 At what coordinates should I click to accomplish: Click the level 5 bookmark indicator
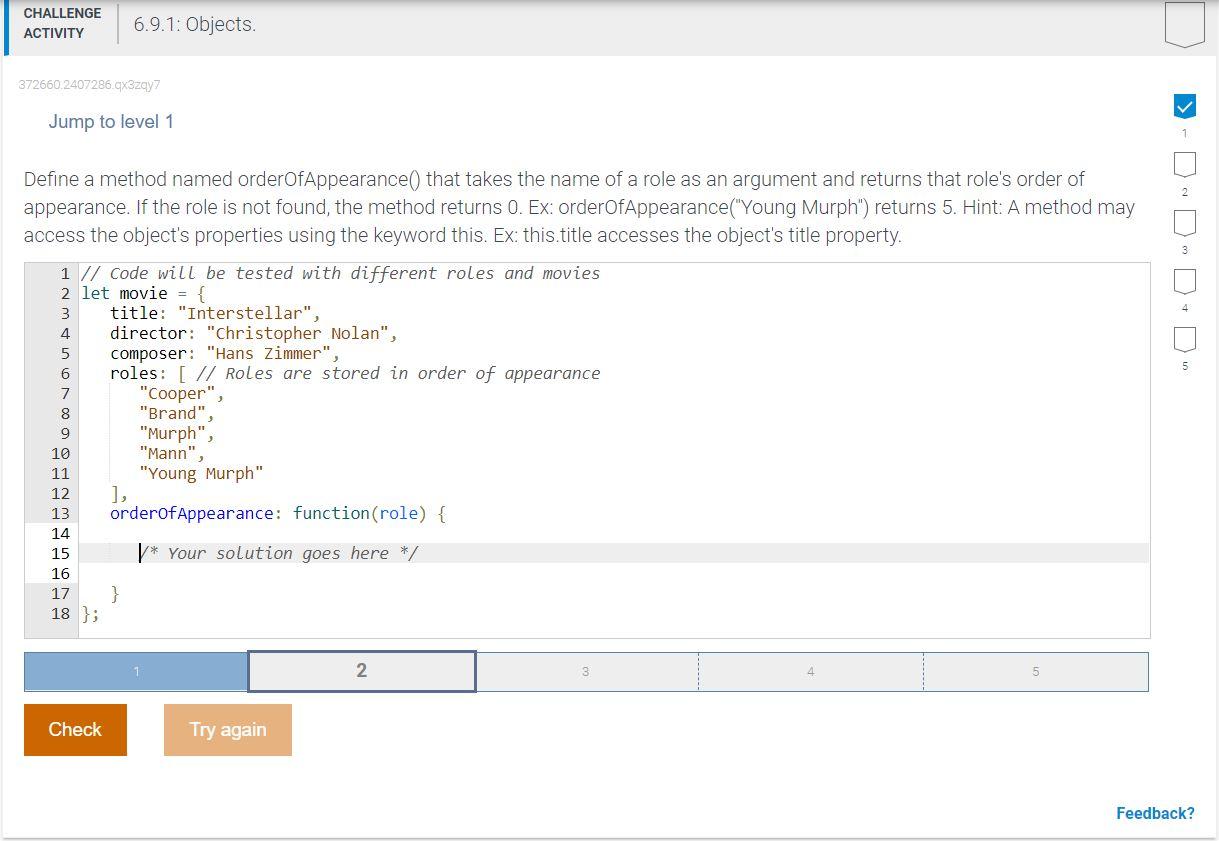[1184, 340]
